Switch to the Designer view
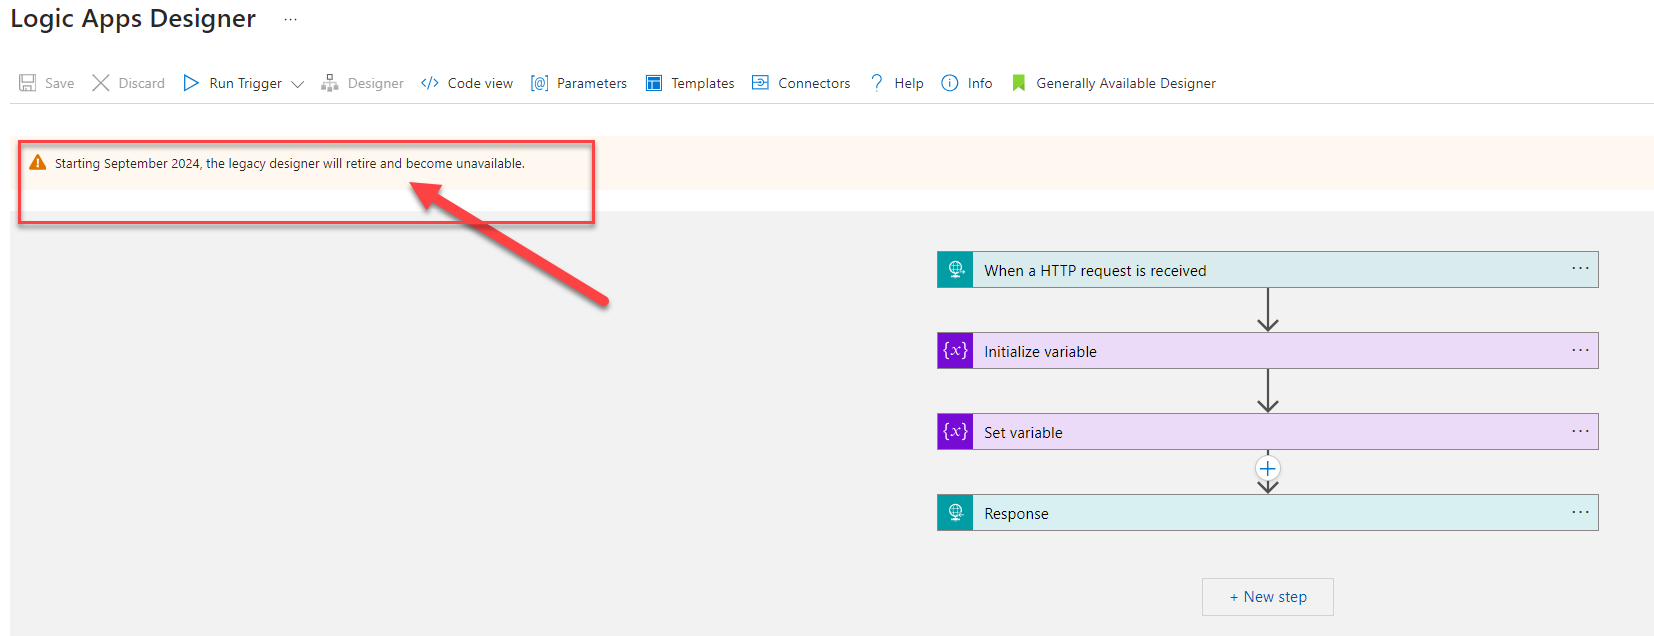Image resolution: width=1654 pixels, height=636 pixels. [362, 83]
